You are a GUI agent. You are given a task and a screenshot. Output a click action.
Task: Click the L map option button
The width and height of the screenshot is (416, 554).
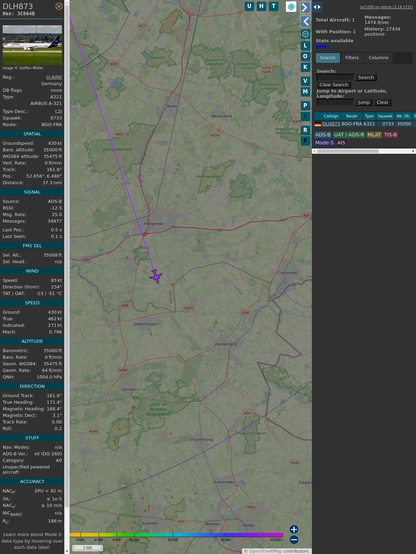coord(305,46)
